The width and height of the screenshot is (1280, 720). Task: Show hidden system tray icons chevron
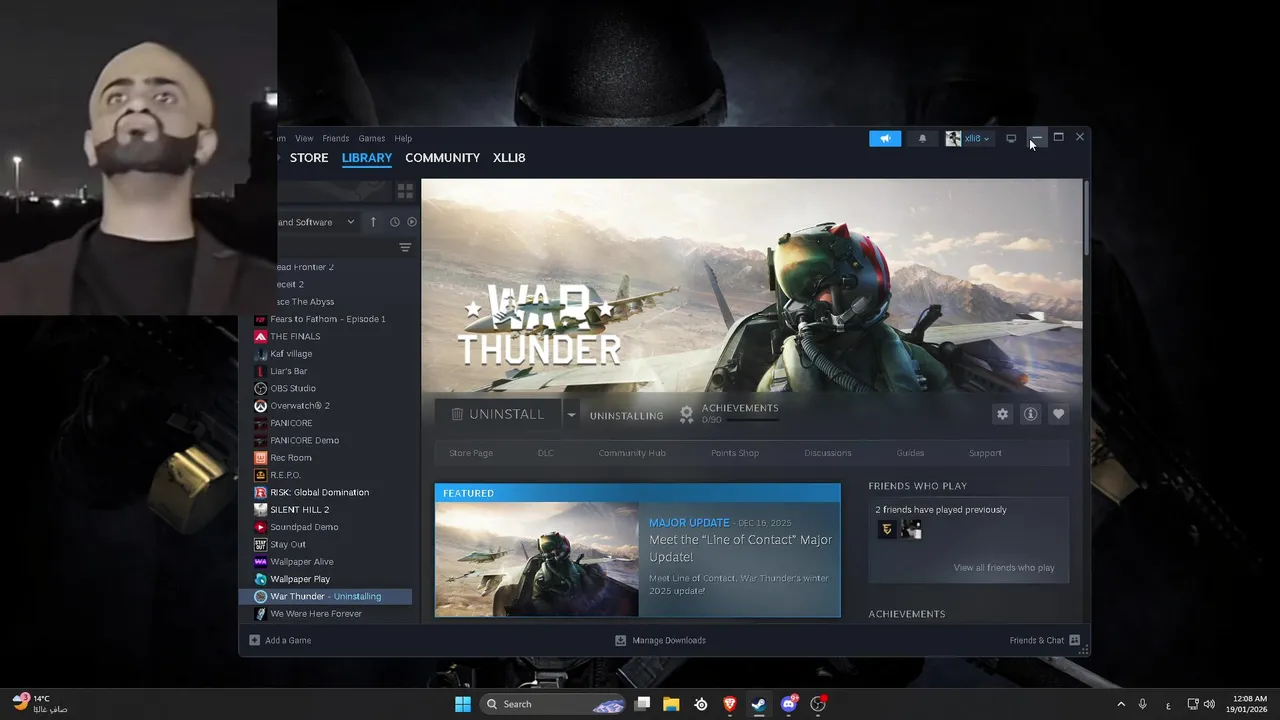(1120, 704)
